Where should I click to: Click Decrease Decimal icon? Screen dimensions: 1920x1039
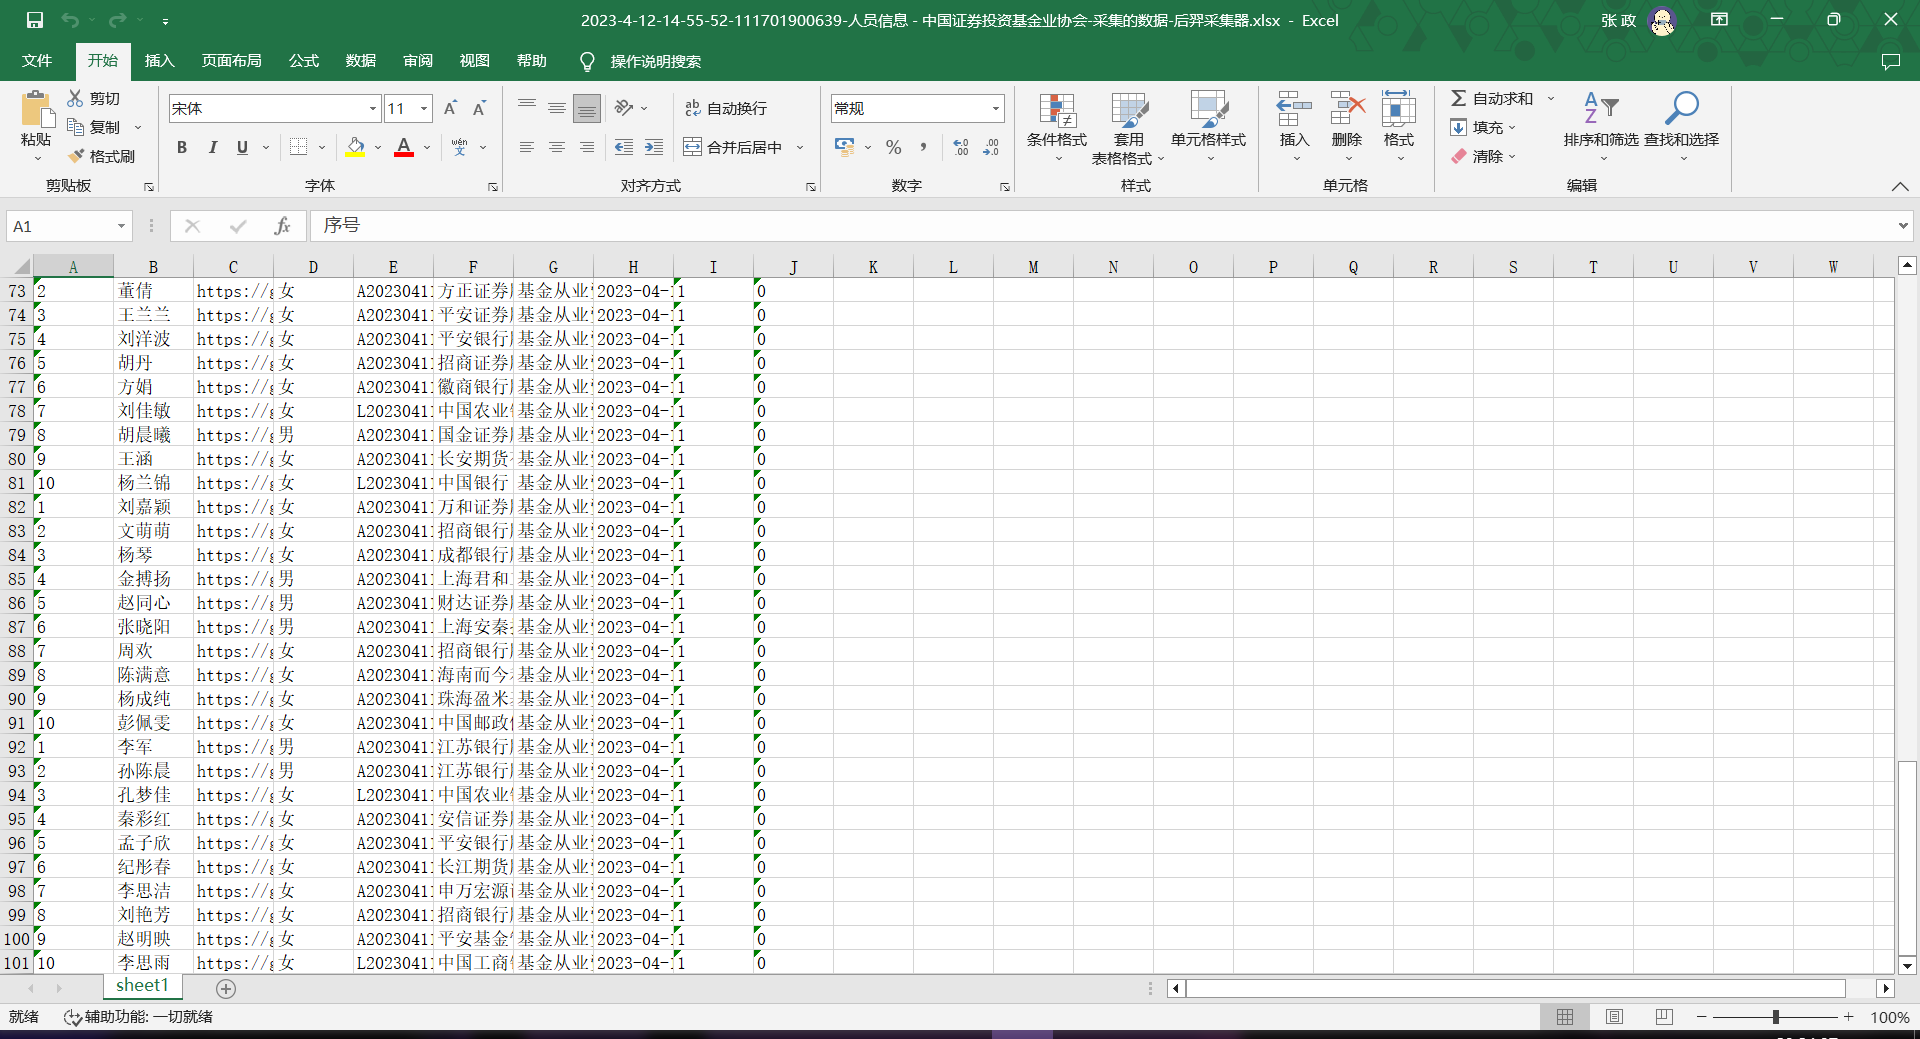click(991, 147)
